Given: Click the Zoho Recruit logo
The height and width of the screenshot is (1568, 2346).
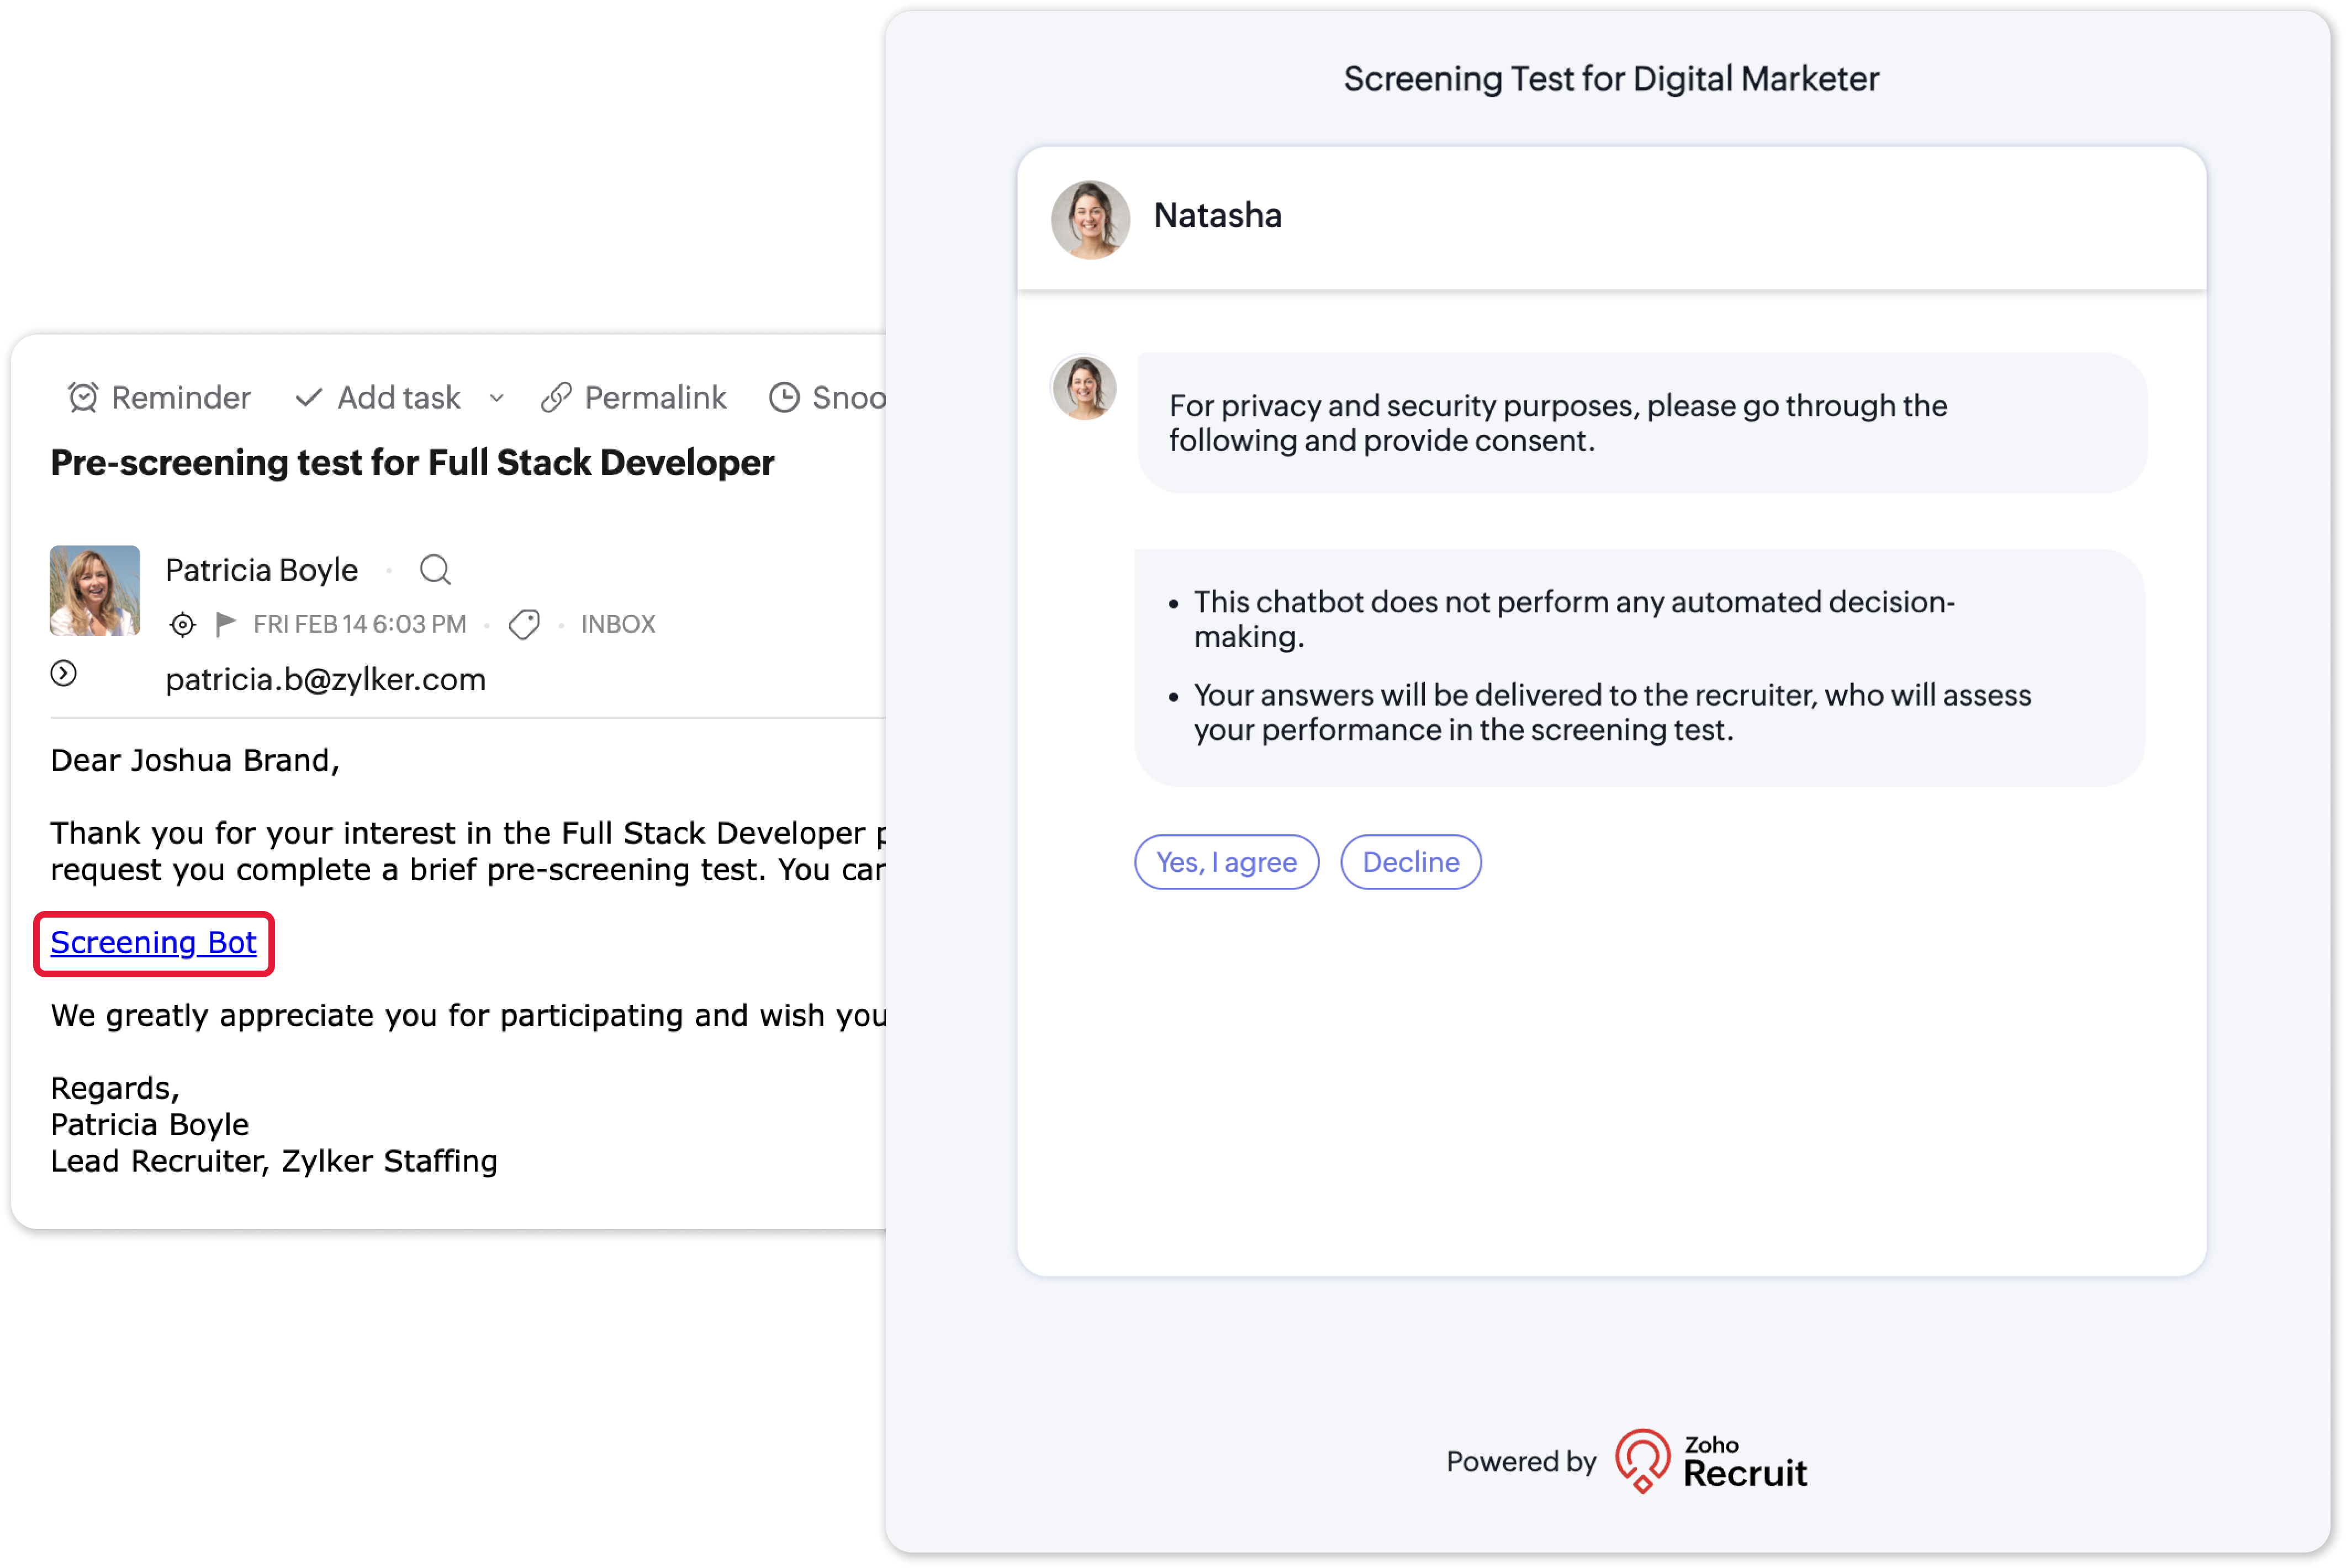Looking at the screenshot, I should coord(1712,1462).
